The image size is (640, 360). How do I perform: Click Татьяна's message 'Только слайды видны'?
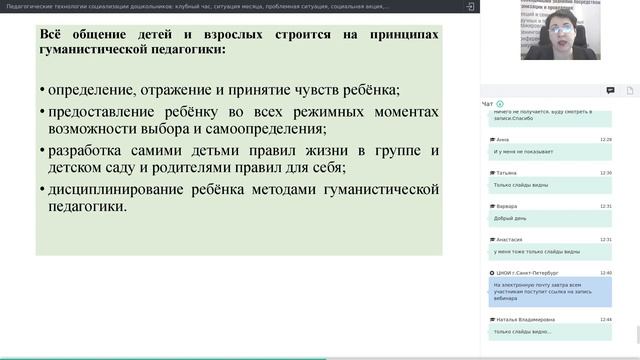point(550,185)
